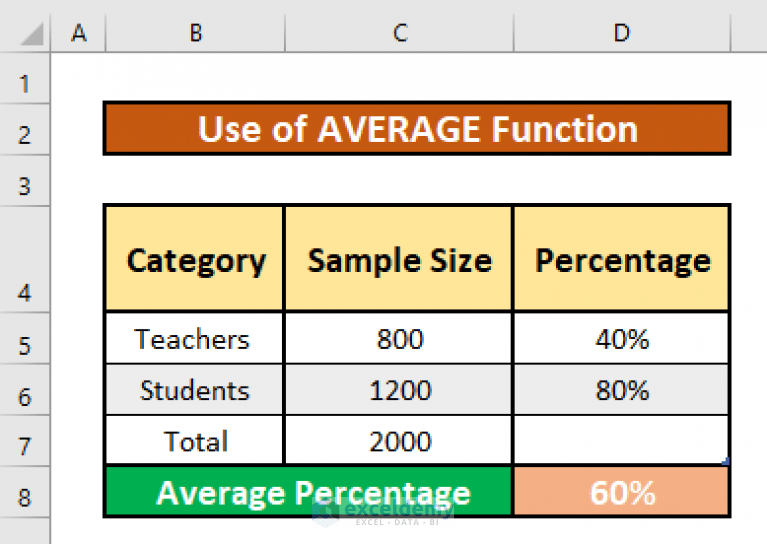Image resolution: width=767 pixels, height=544 pixels.
Task: Select row 1 header
Action: point(24,78)
